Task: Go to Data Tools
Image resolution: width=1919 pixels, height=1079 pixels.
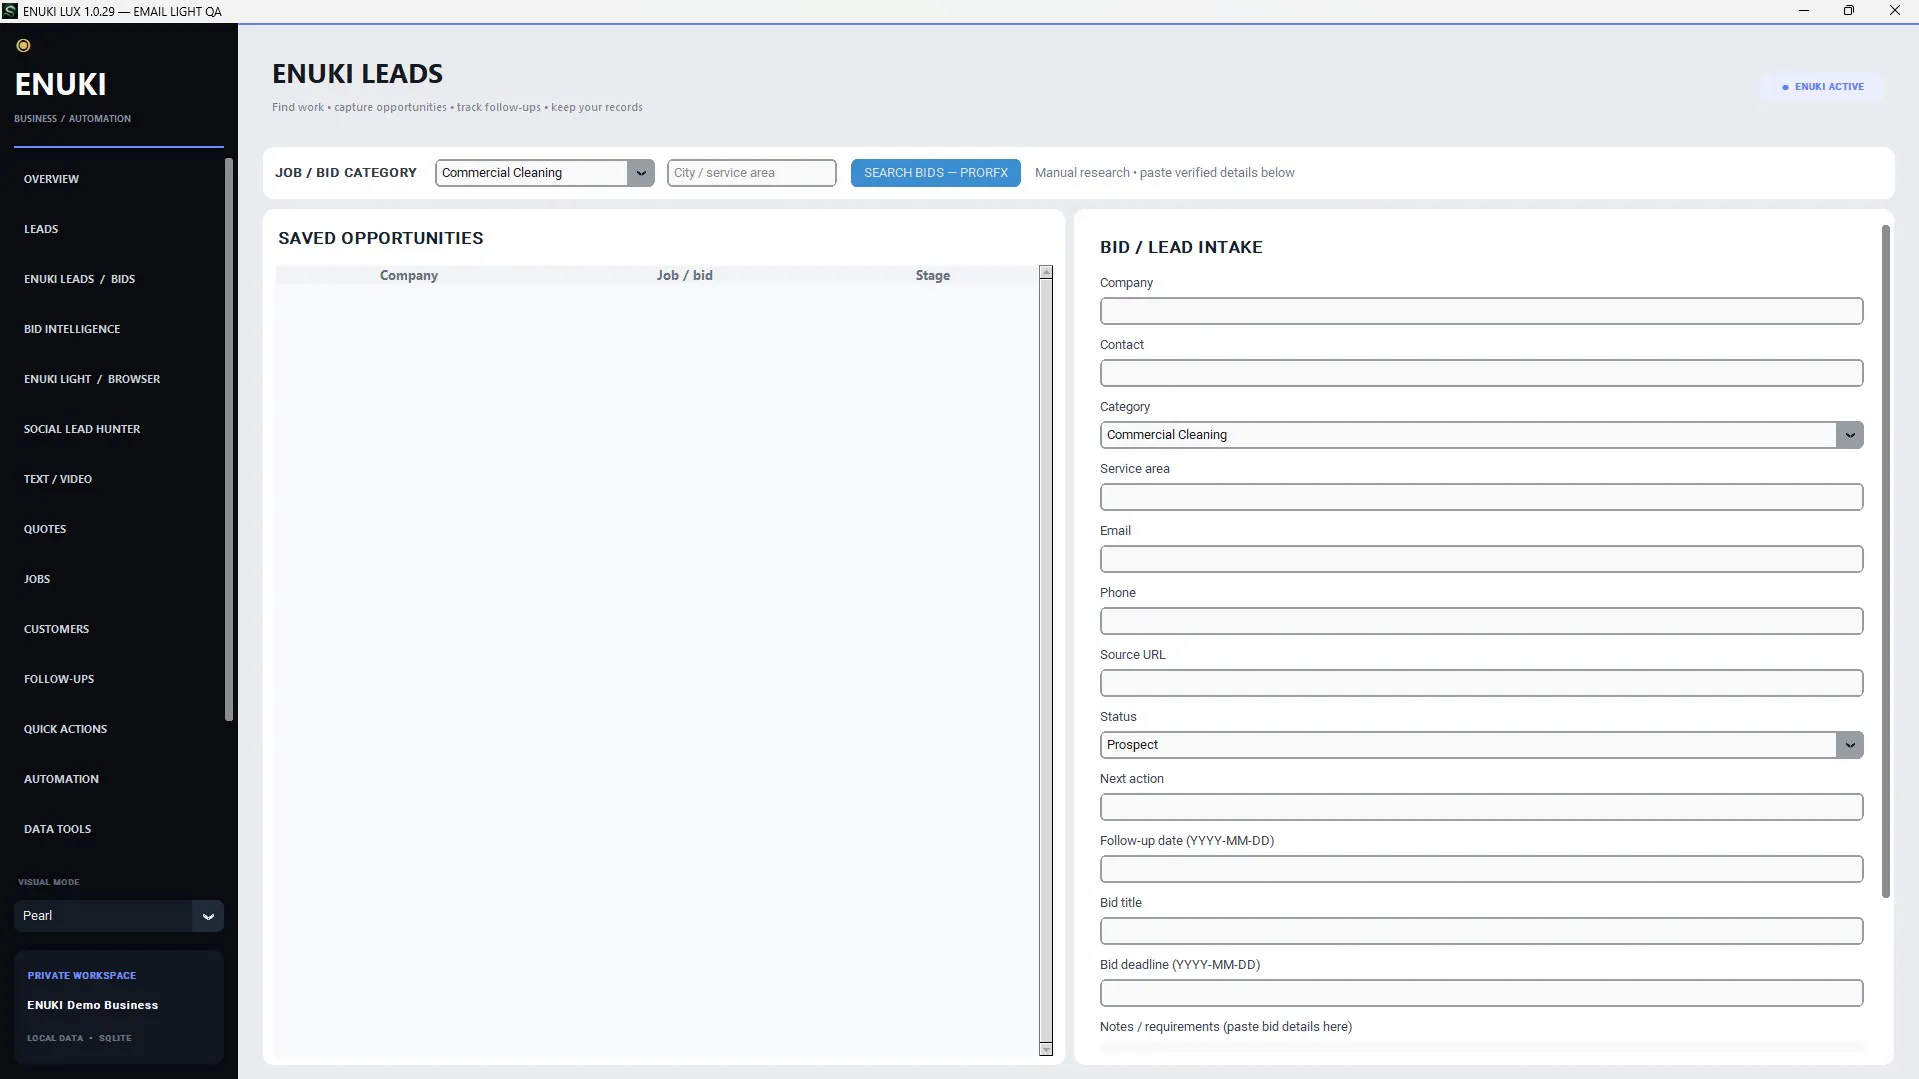Action: click(x=57, y=829)
